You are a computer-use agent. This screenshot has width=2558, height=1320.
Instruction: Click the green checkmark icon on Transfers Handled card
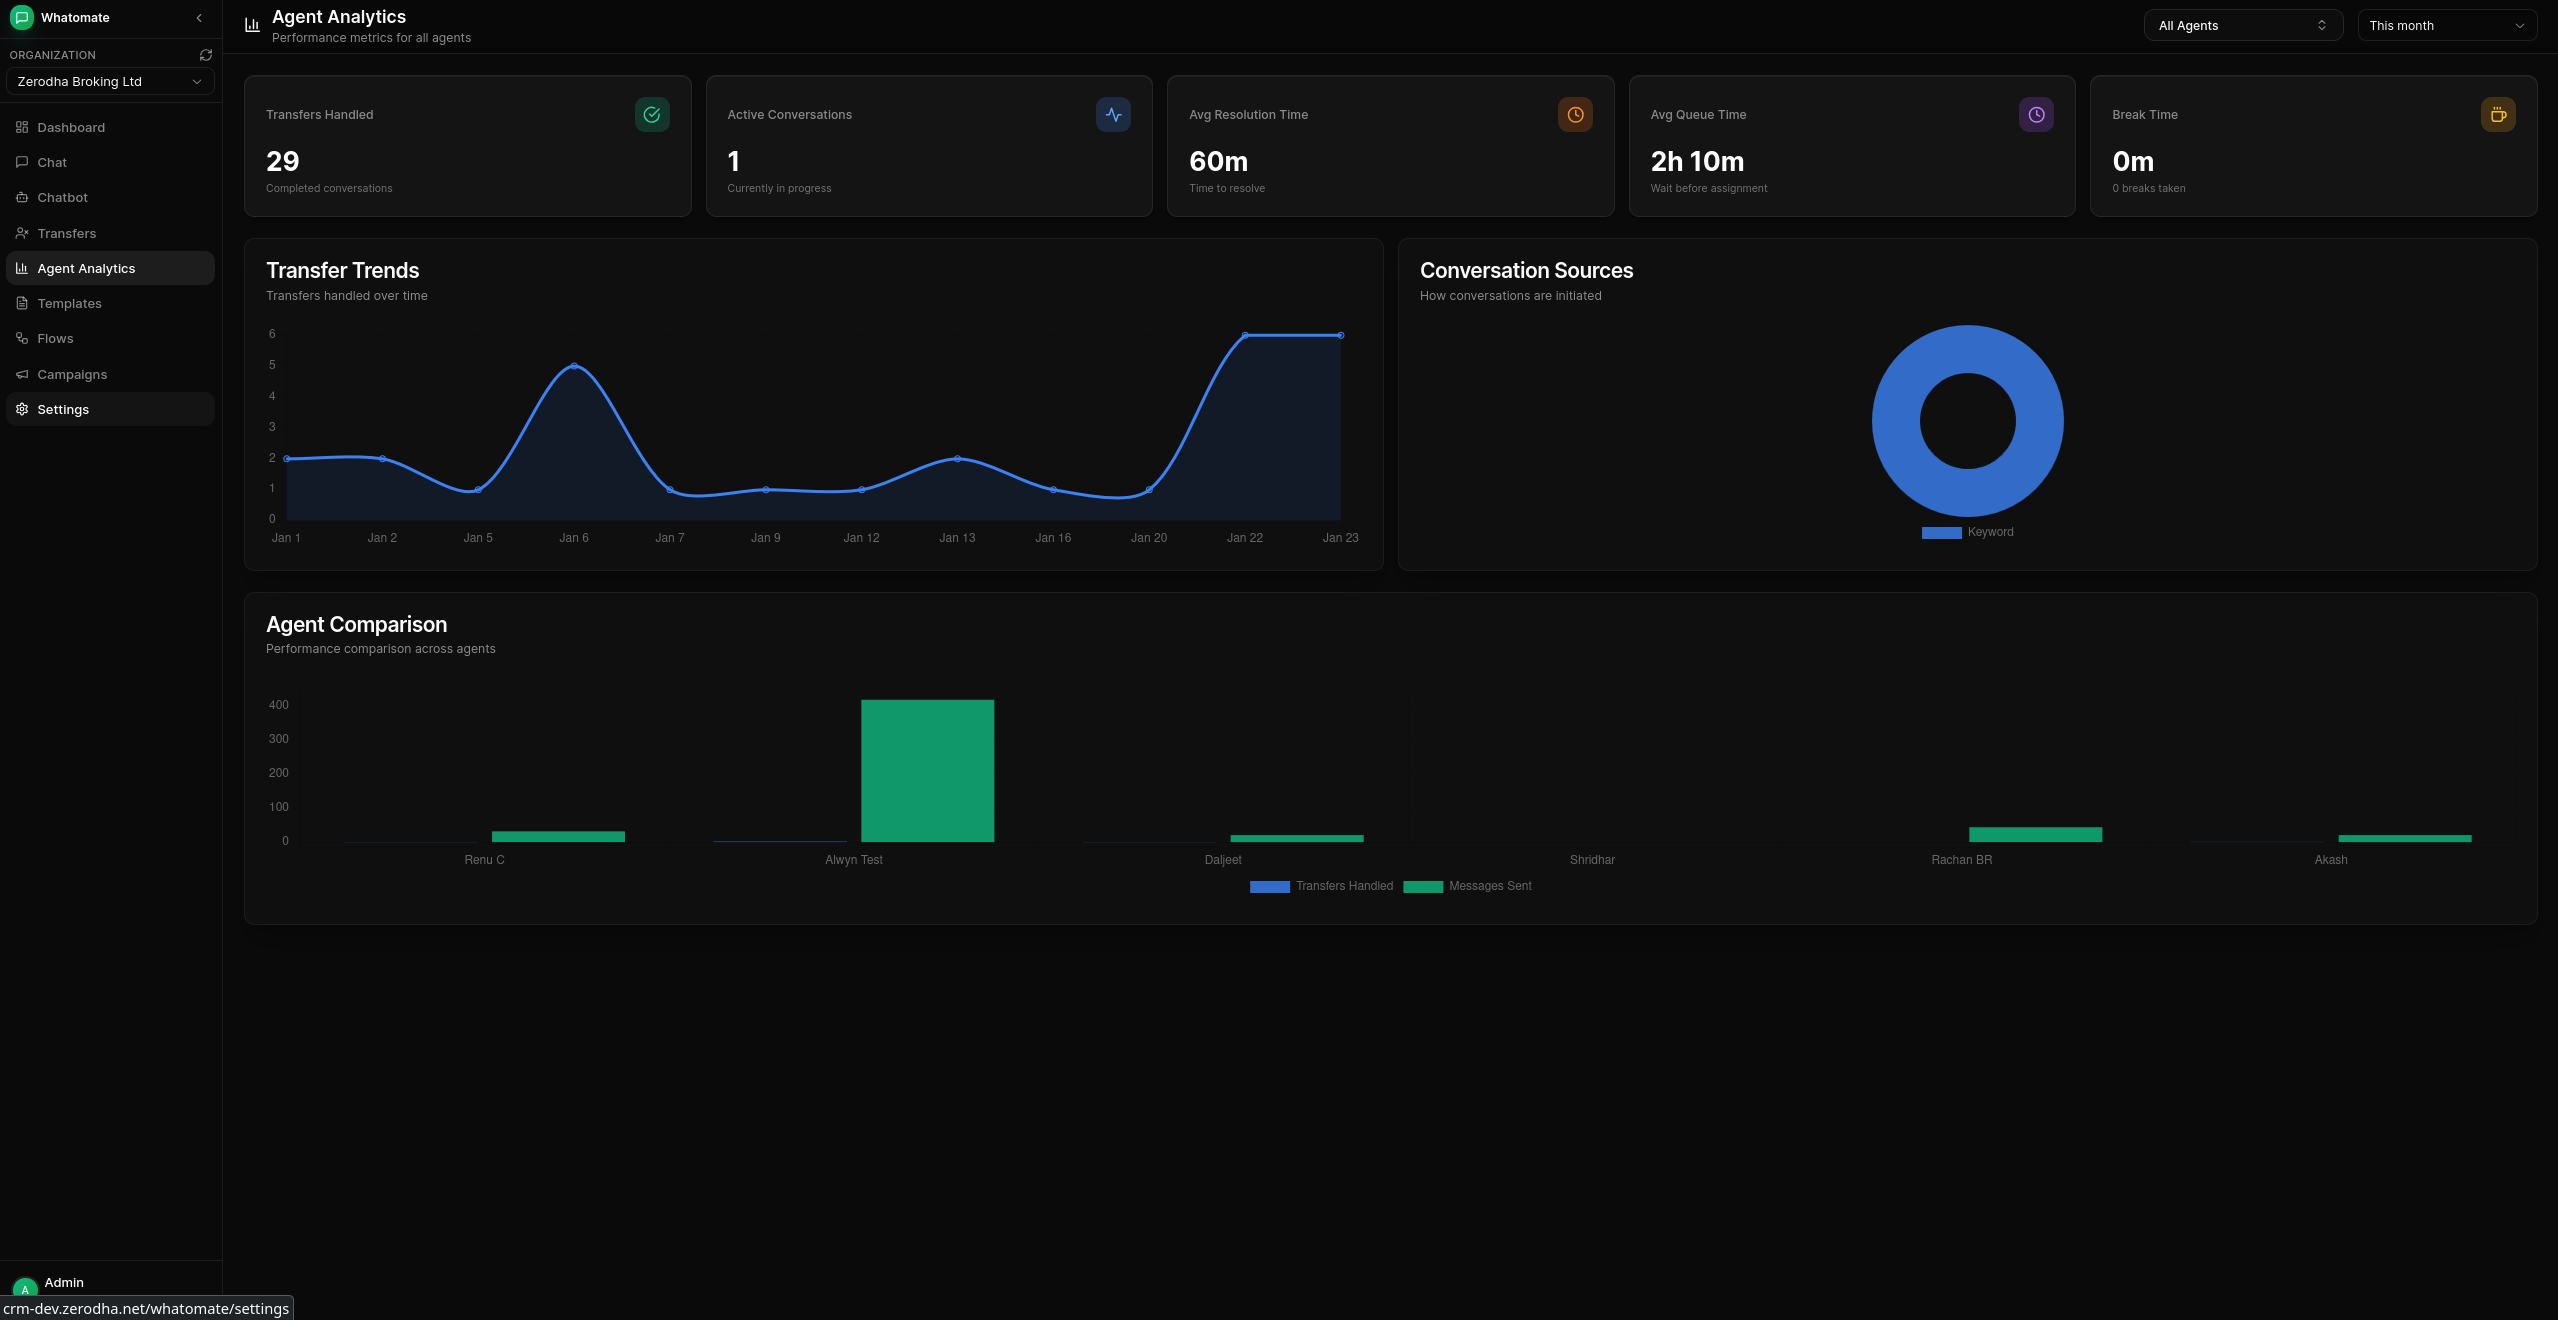(651, 114)
